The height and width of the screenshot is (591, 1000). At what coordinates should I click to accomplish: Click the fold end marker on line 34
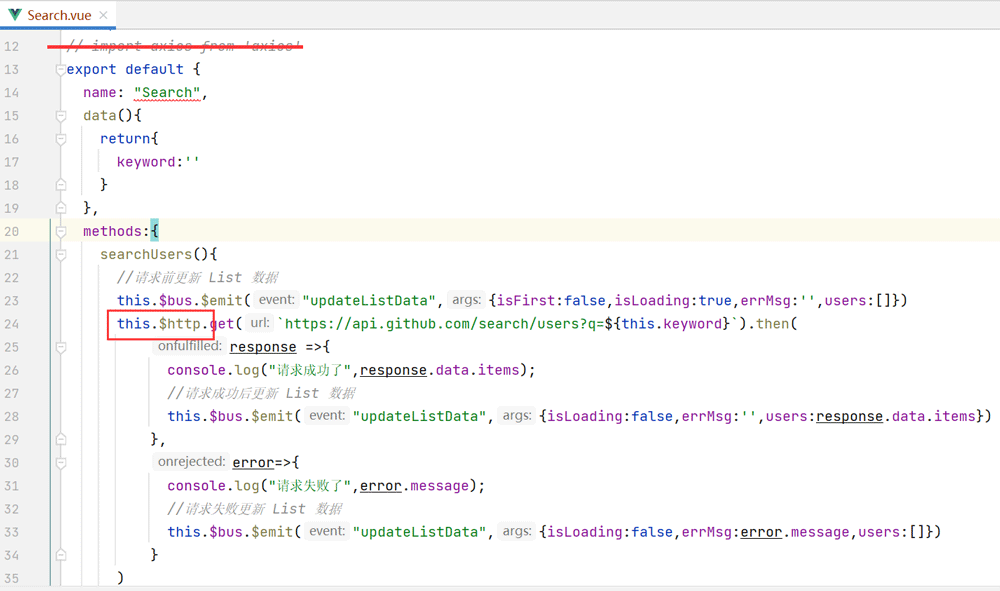click(61, 555)
